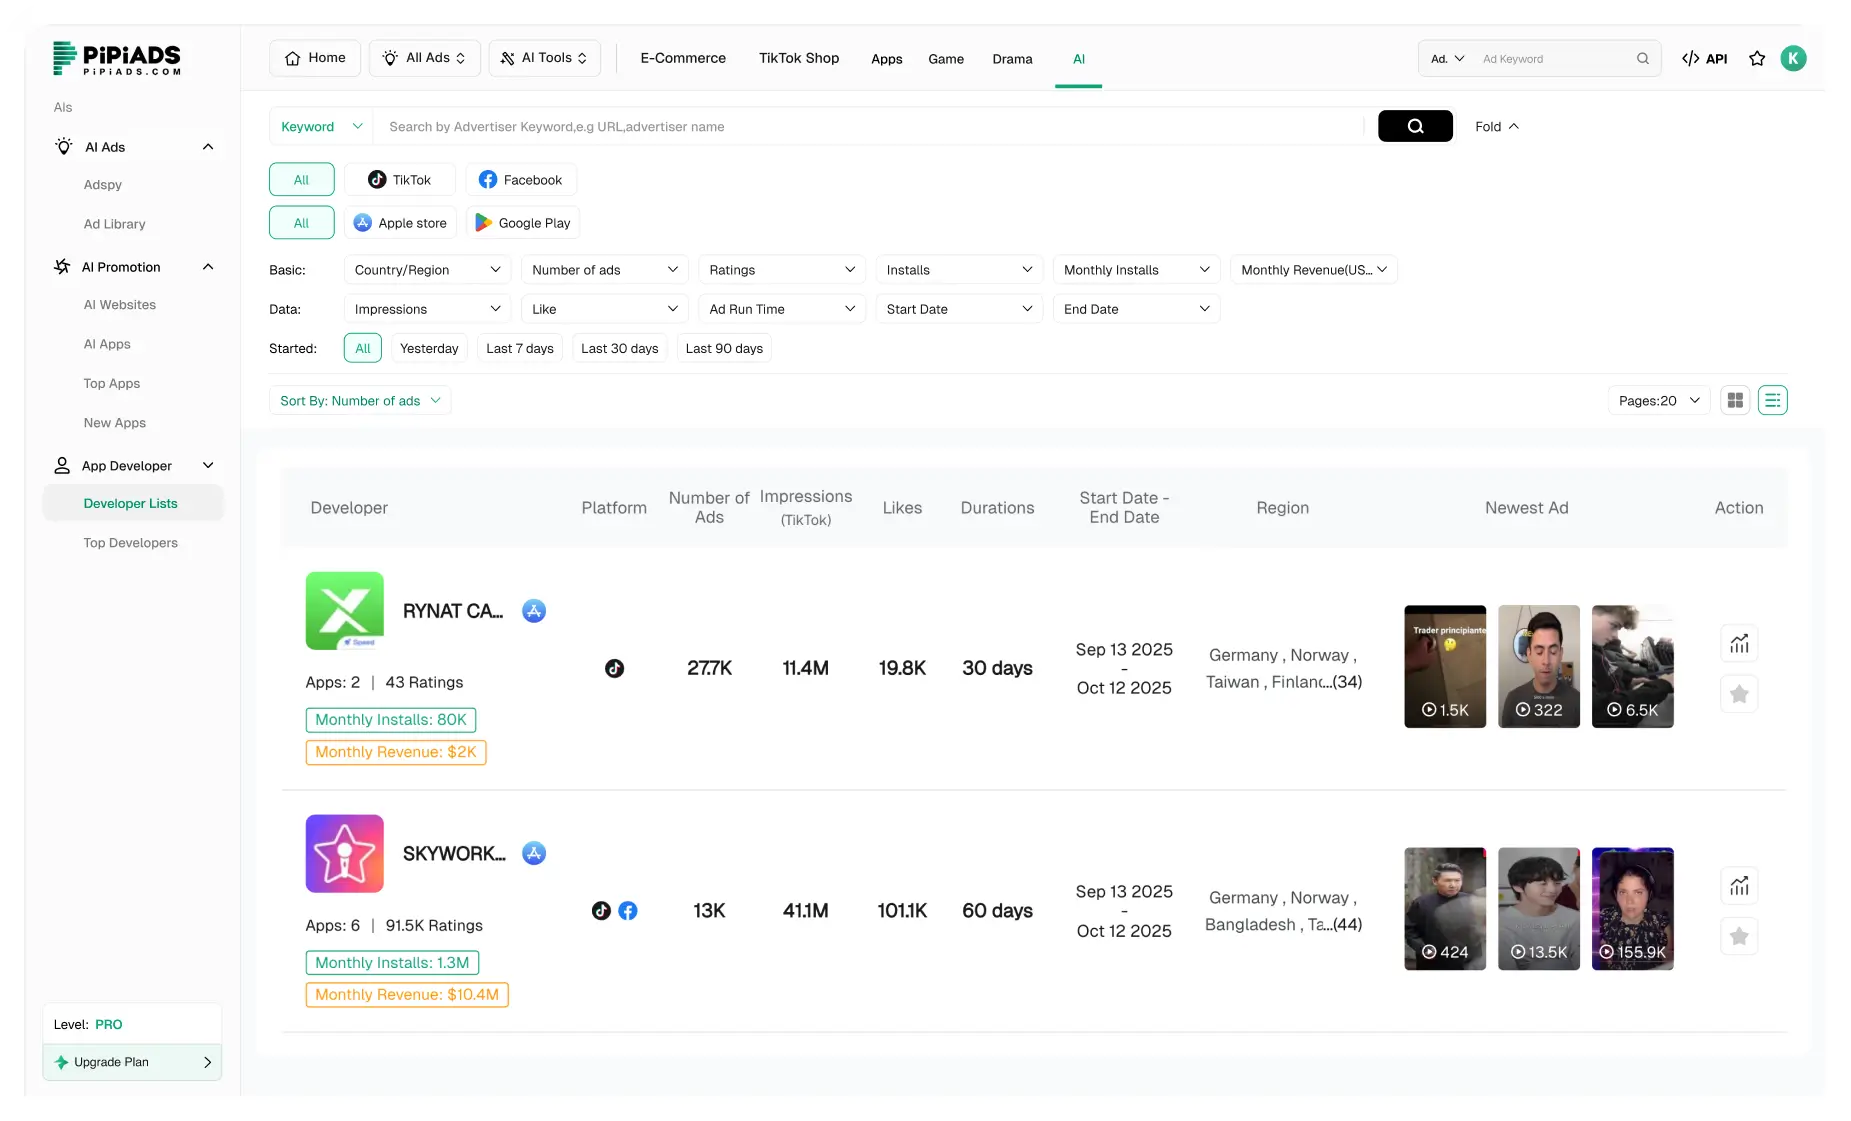Open the 155.9K views ad thumbnail
Image resolution: width=1851 pixels, height=1121 pixels.
(1633, 908)
